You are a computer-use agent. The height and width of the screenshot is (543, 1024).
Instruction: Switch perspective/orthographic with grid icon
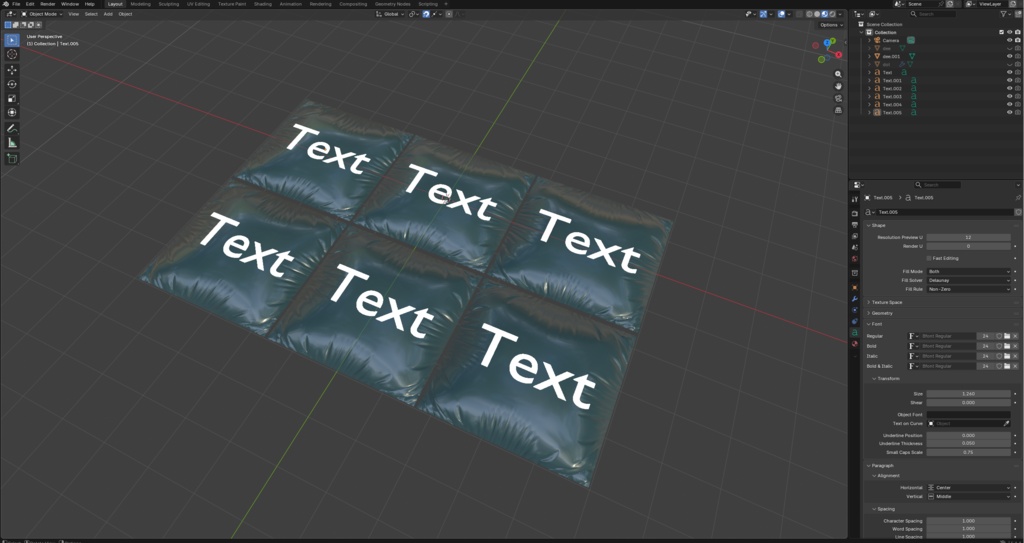[839, 110]
